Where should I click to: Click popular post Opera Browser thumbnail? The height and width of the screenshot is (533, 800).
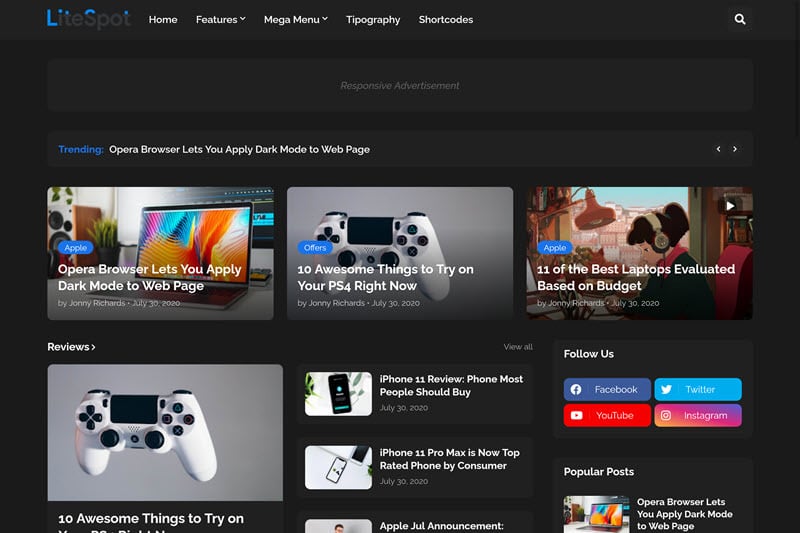pyautogui.click(x=596, y=514)
